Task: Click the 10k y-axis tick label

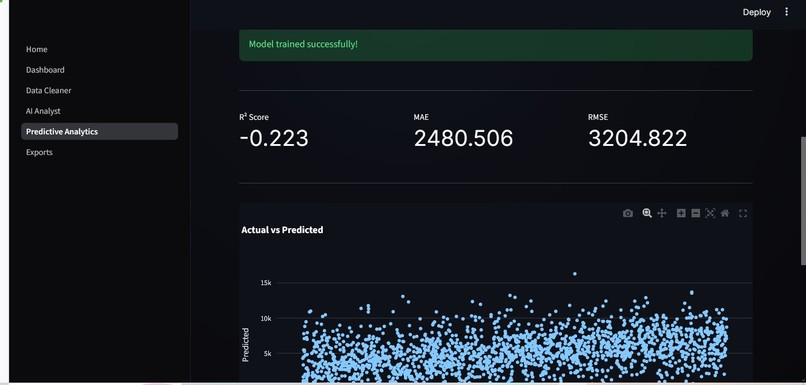Action: pos(266,318)
